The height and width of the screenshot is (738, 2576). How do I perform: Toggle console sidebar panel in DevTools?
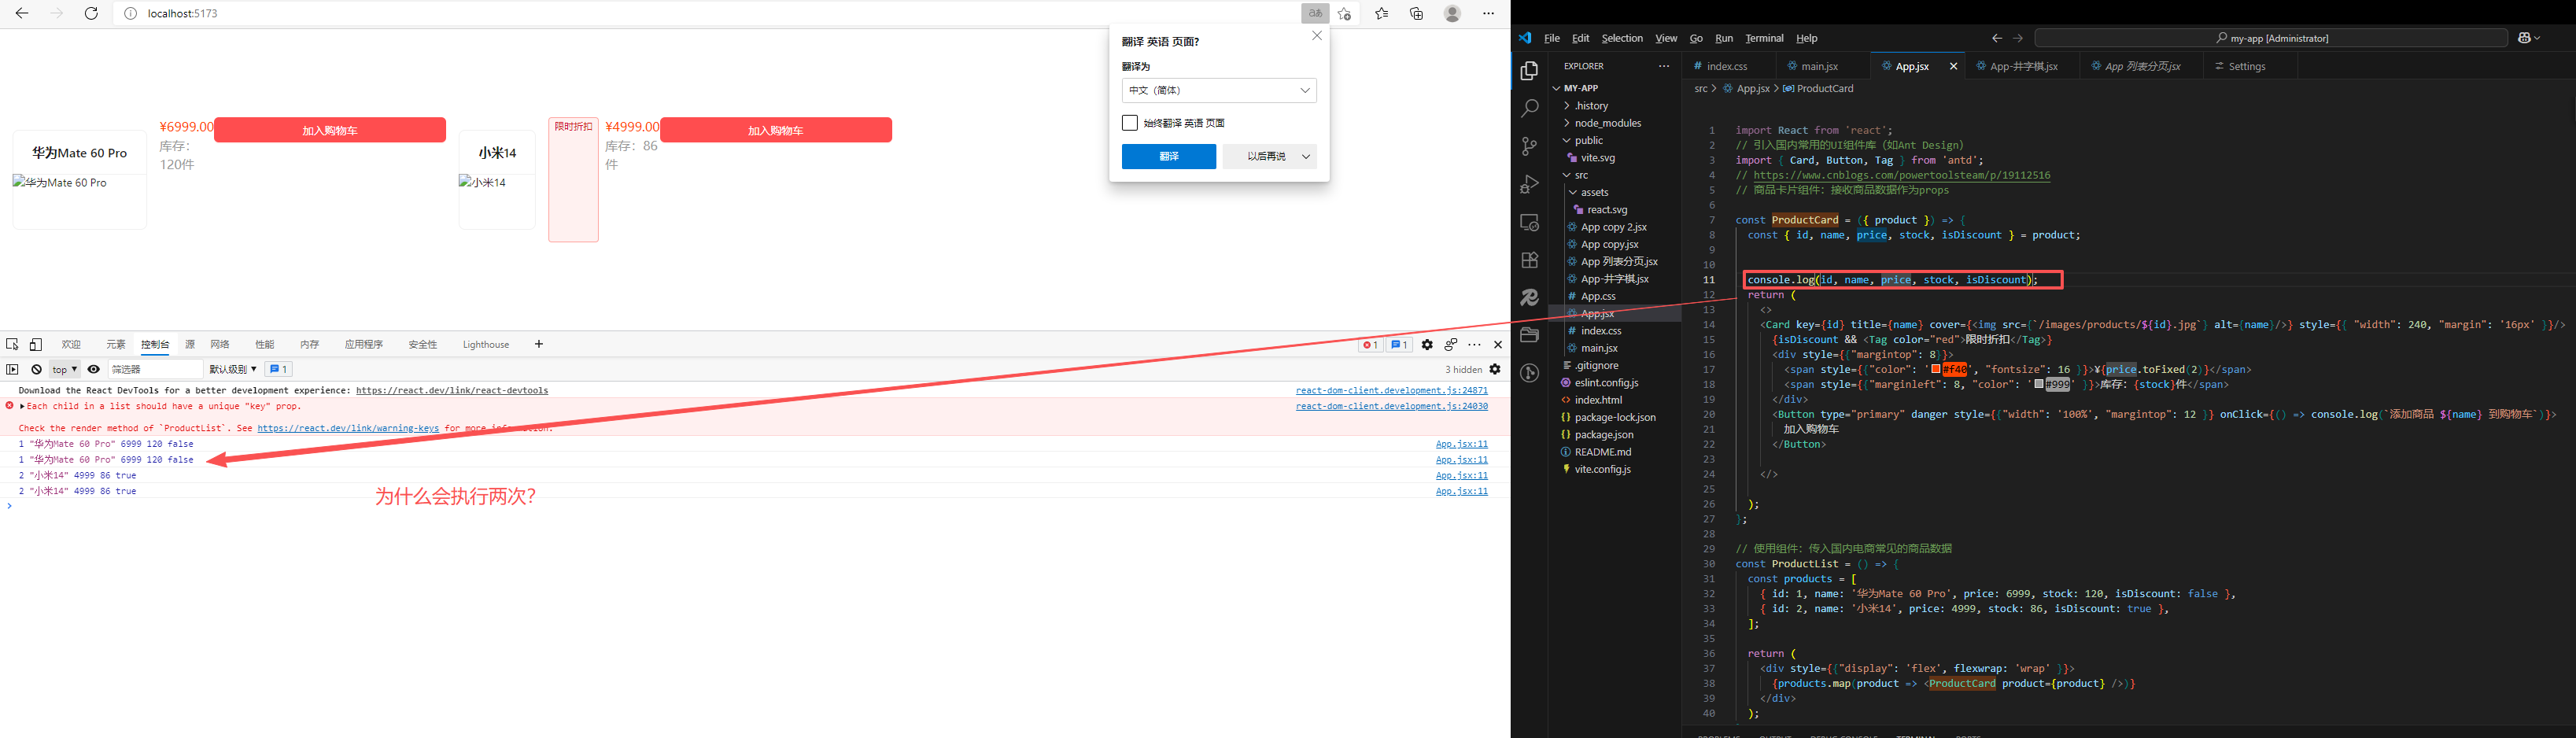click(x=12, y=369)
